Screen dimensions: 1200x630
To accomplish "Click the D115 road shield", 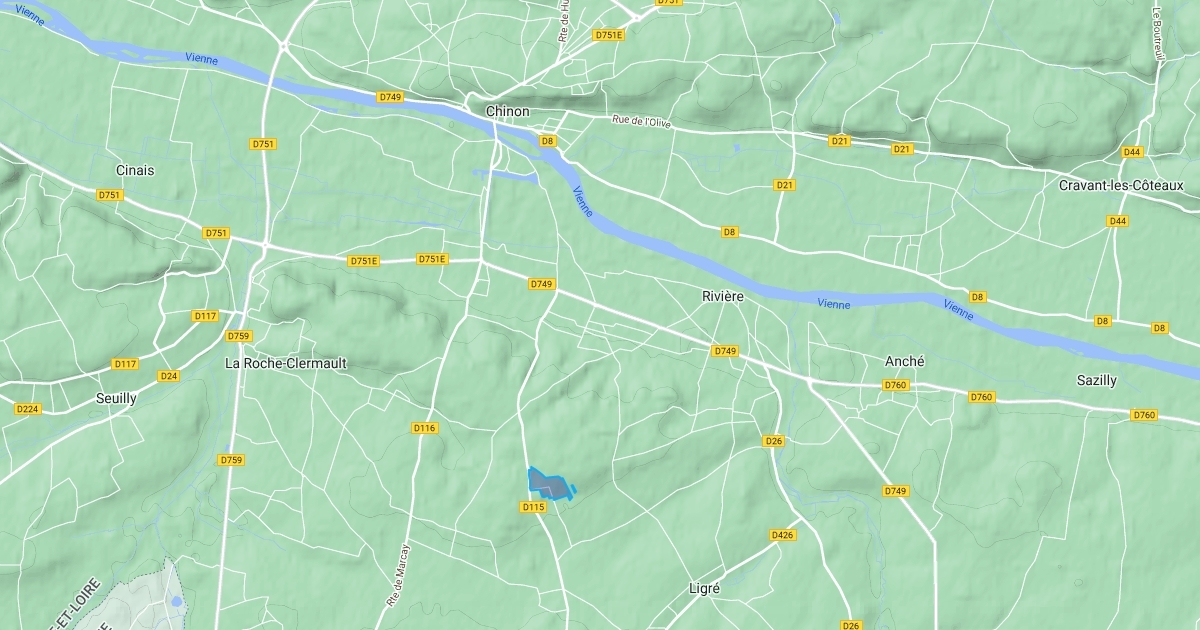I will (x=534, y=507).
